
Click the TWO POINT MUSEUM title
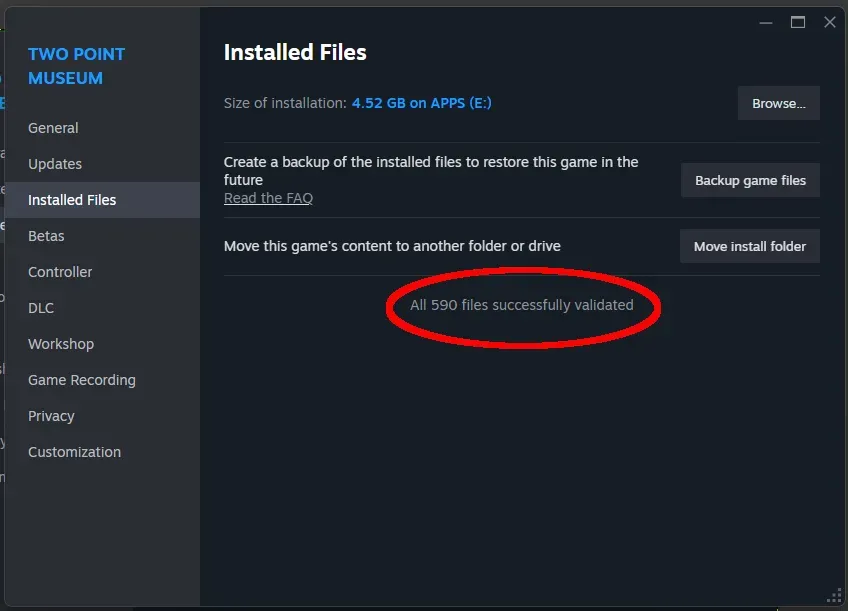tap(76, 66)
